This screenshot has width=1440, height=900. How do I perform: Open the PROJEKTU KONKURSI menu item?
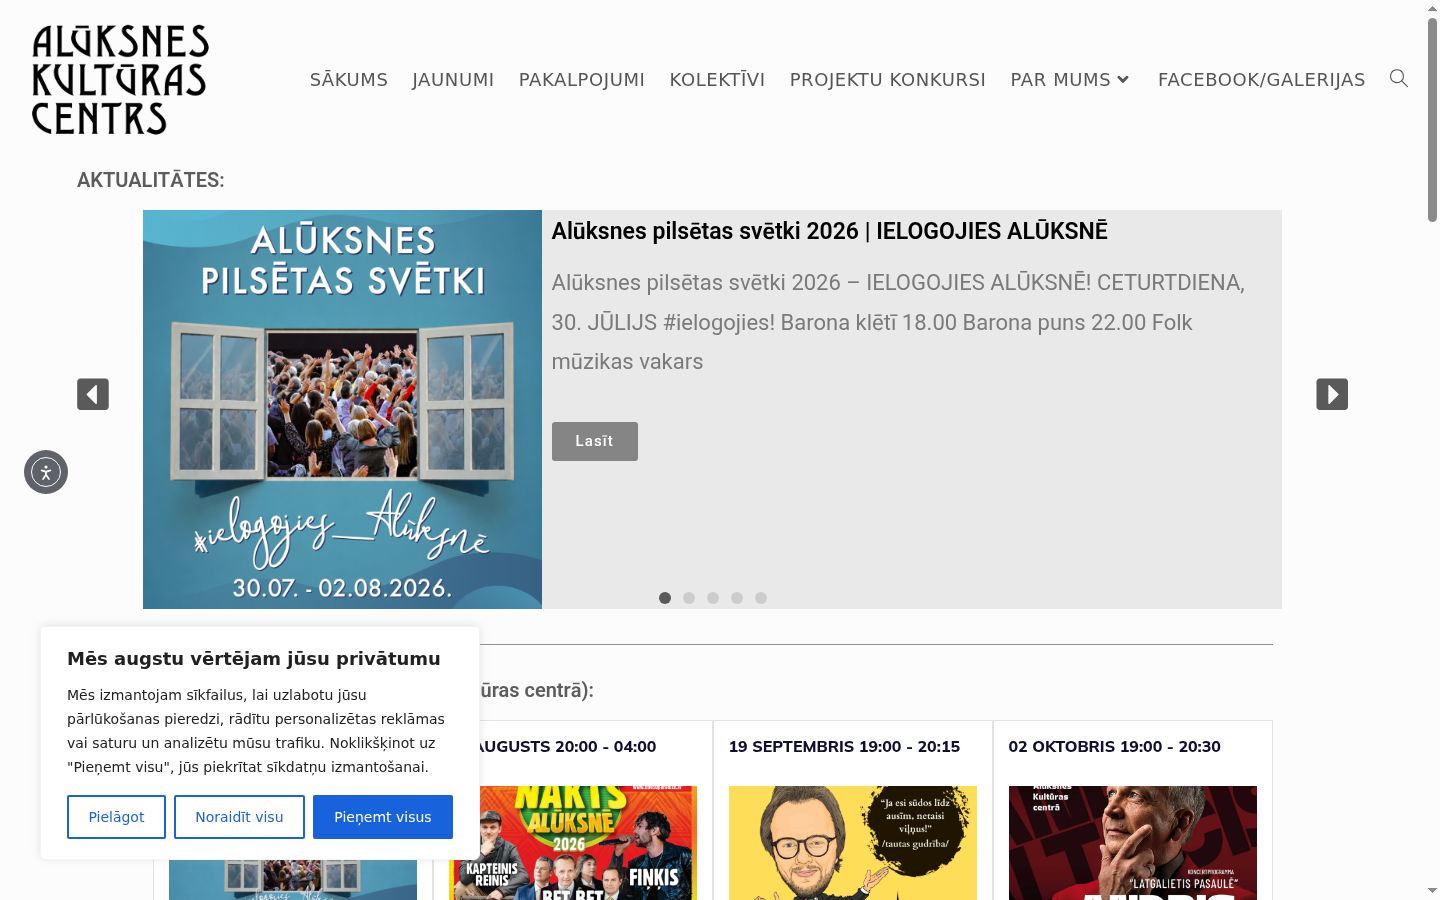click(x=888, y=79)
